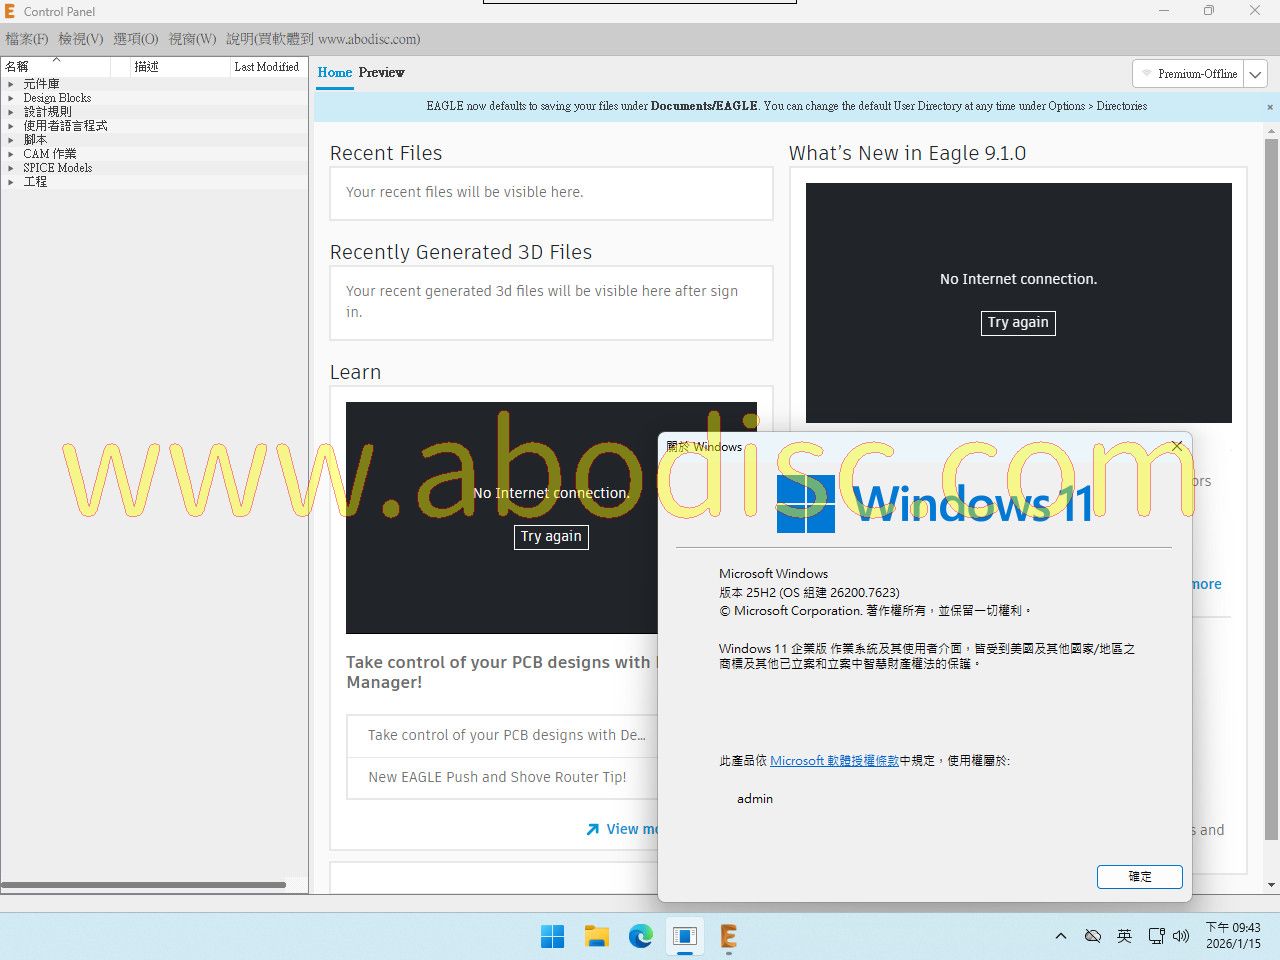
Task: Click 確定 button in About Windows dialog
Action: (x=1139, y=877)
